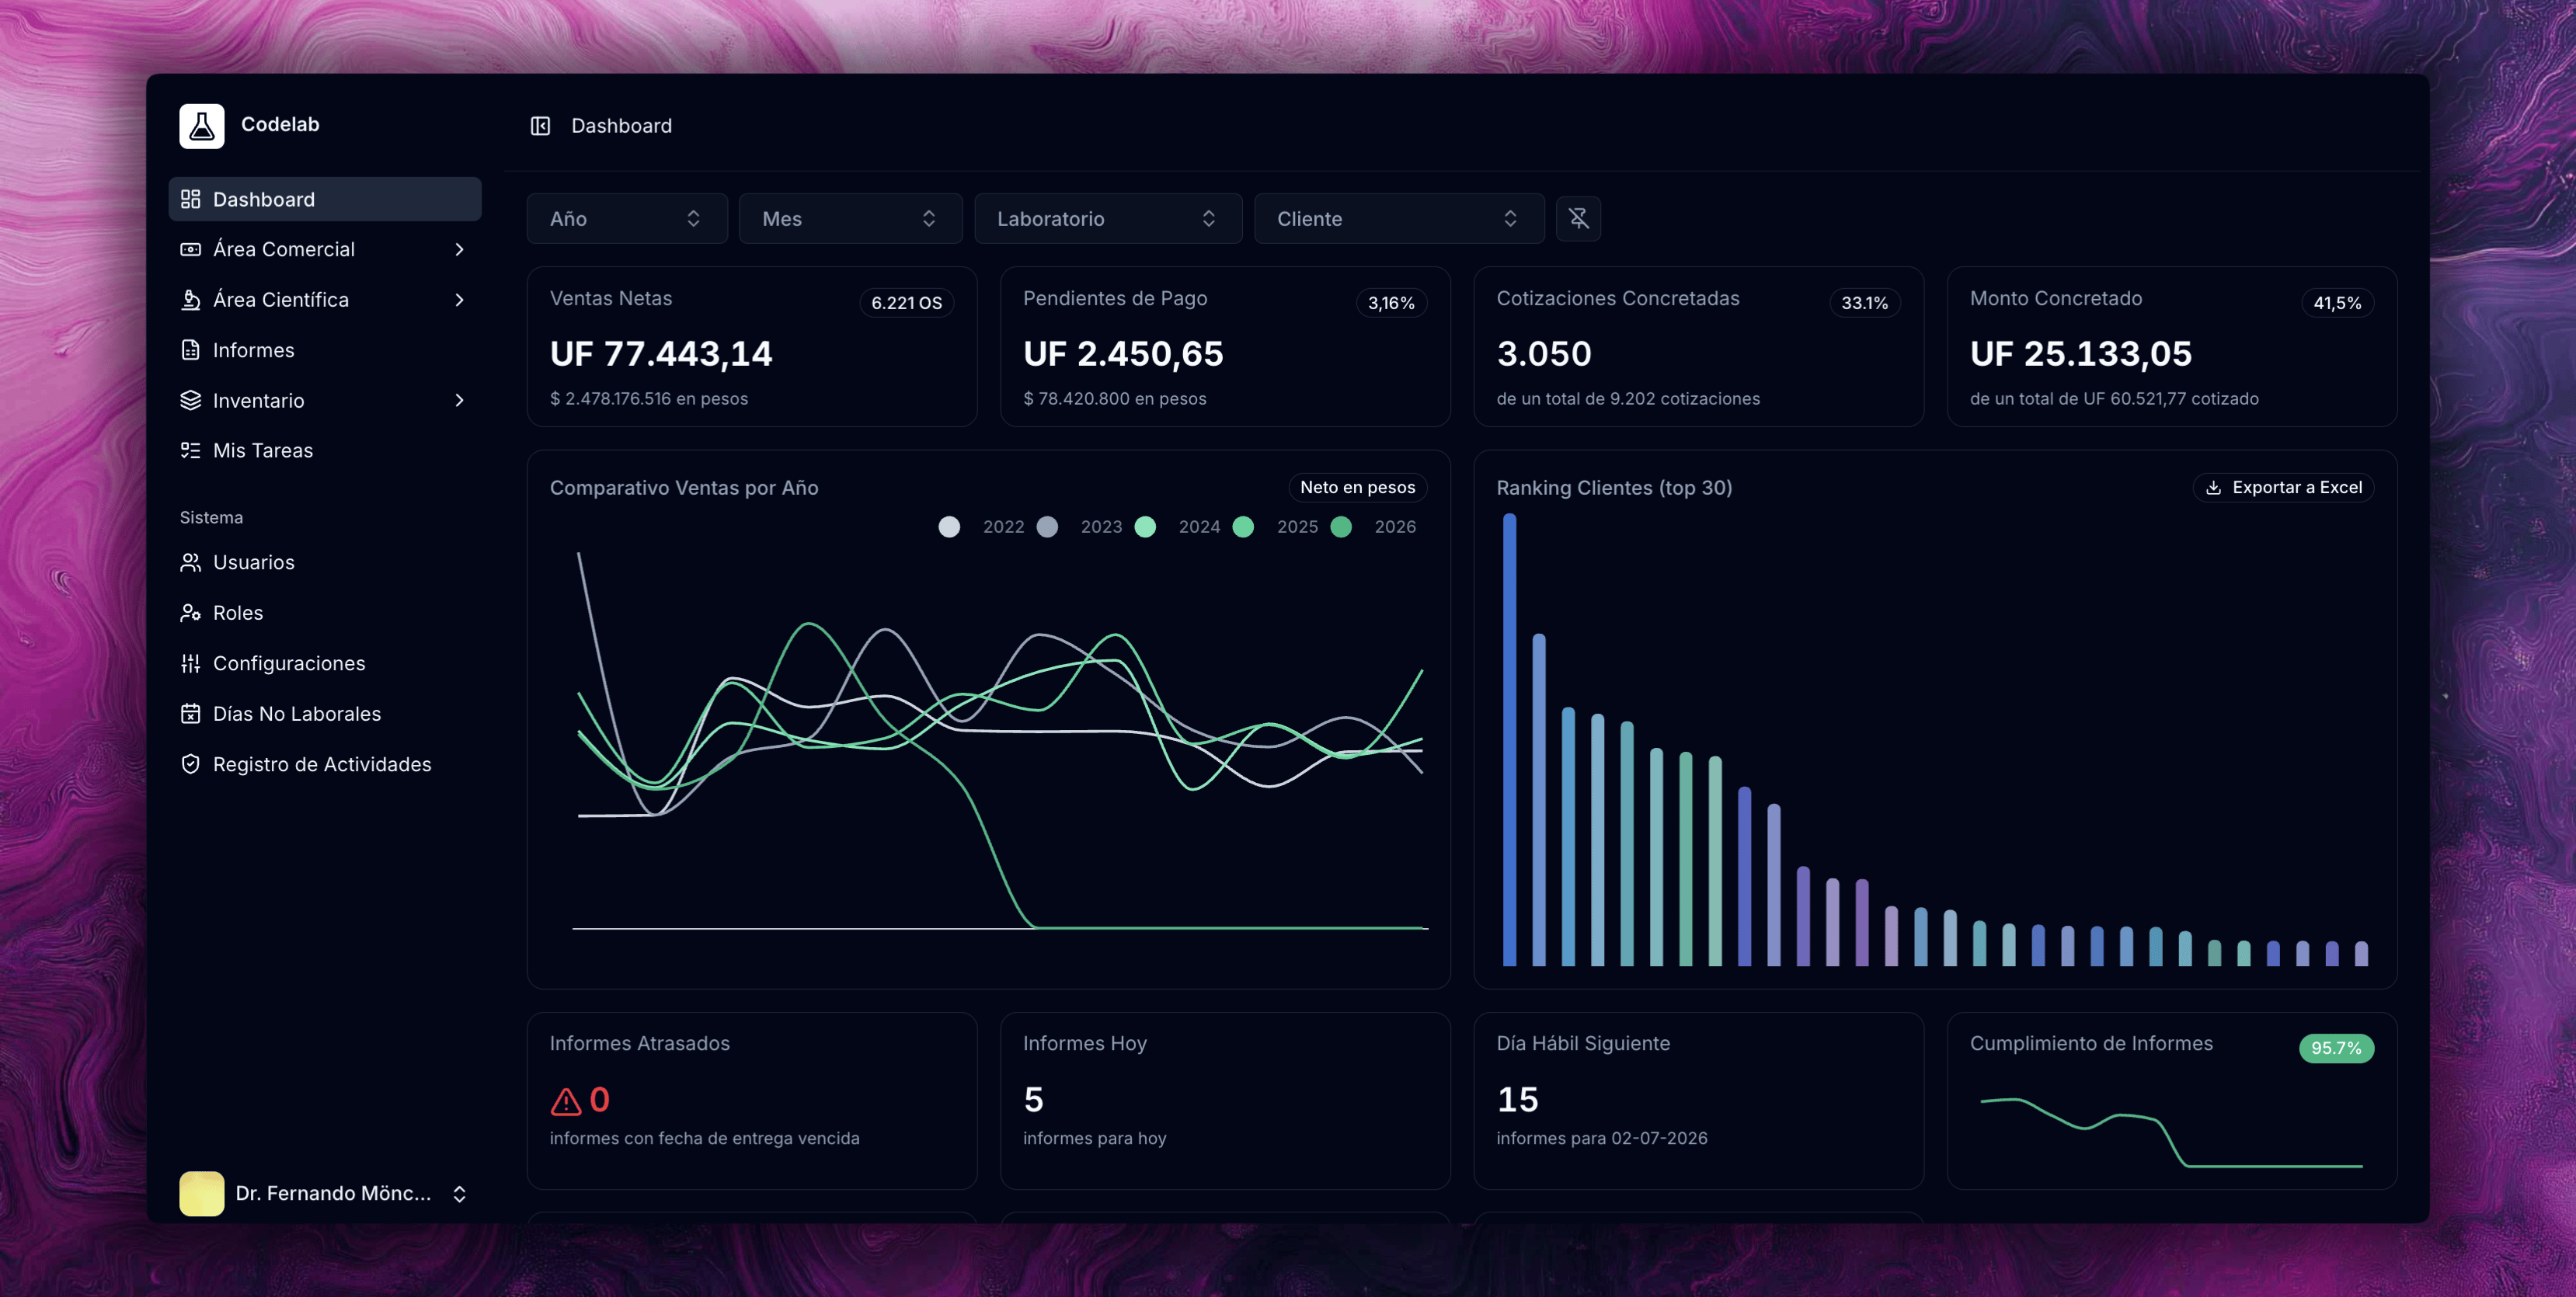The width and height of the screenshot is (2576, 1297).
Task: Click the tallest bar in Ranking Clientes chart
Action: coord(1509,740)
